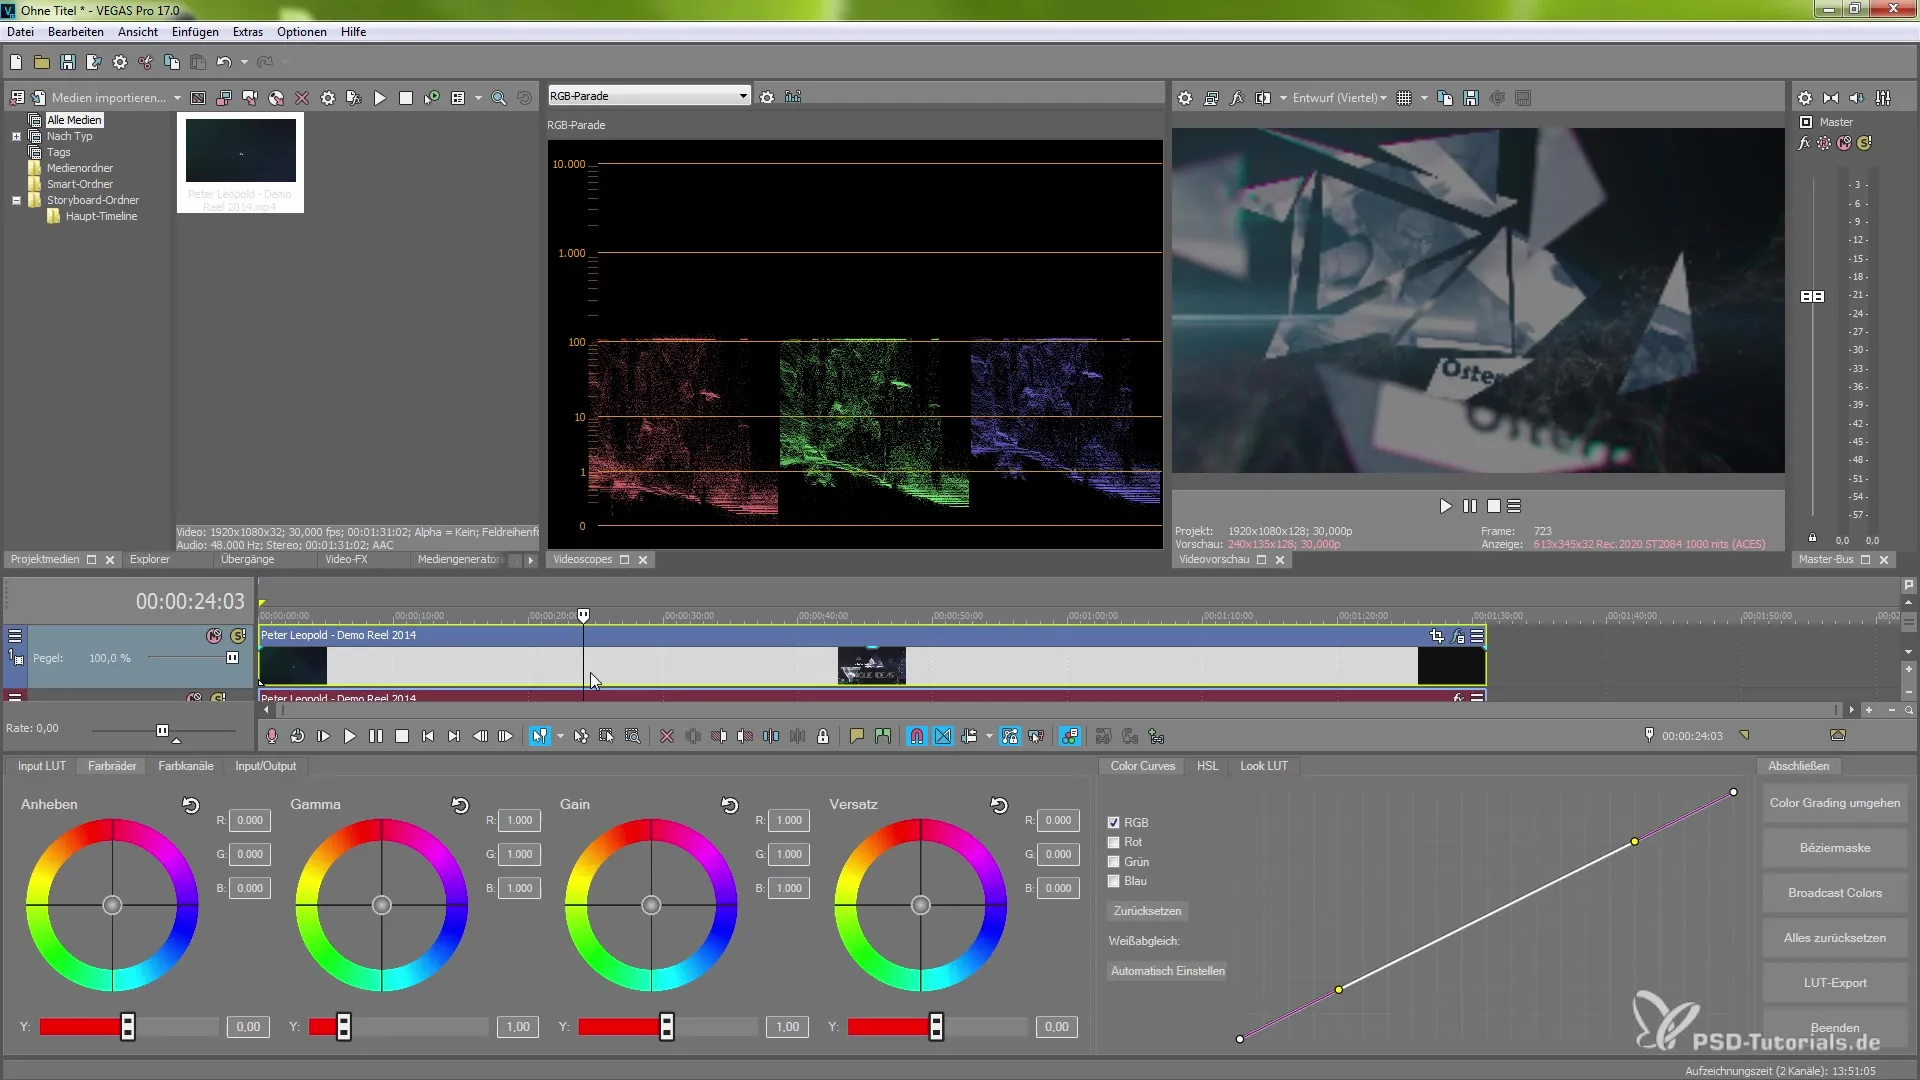Image resolution: width=1920 pixels, height=1080 pixels.
Task: Insert a marker with the yellow flag icon
Action: coord(856,736)
